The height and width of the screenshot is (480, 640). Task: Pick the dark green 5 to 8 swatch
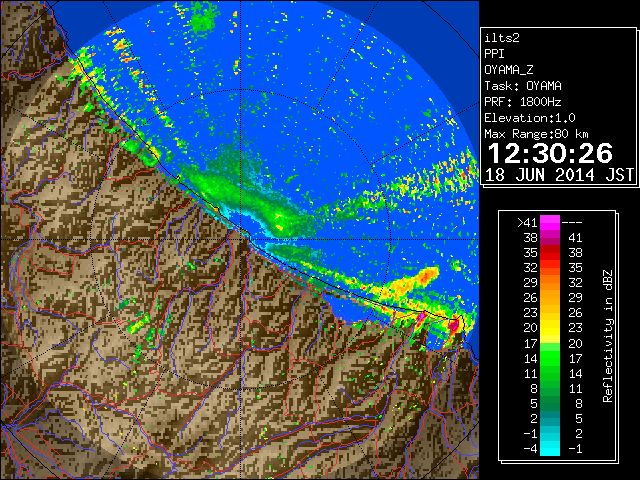point(550,404)
